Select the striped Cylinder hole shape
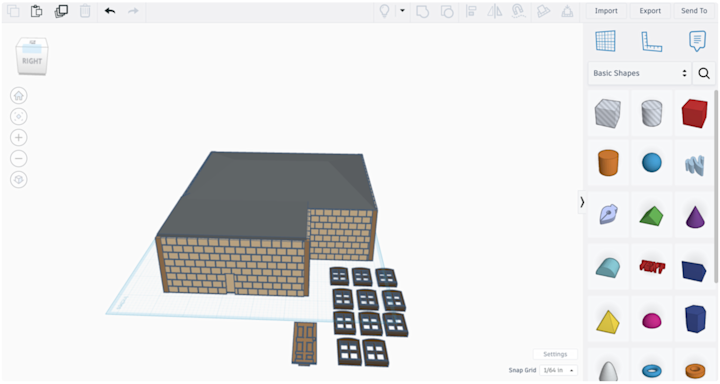720x384 pixels. pyautogui.click(x=652, y=113)
